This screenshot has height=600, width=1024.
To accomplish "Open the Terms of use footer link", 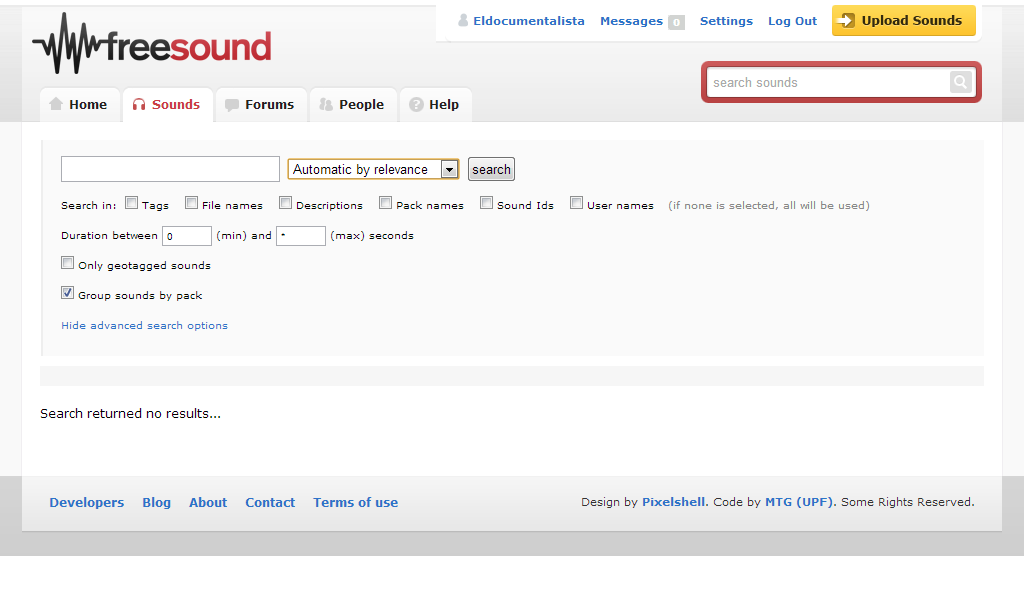I will 355,503.
